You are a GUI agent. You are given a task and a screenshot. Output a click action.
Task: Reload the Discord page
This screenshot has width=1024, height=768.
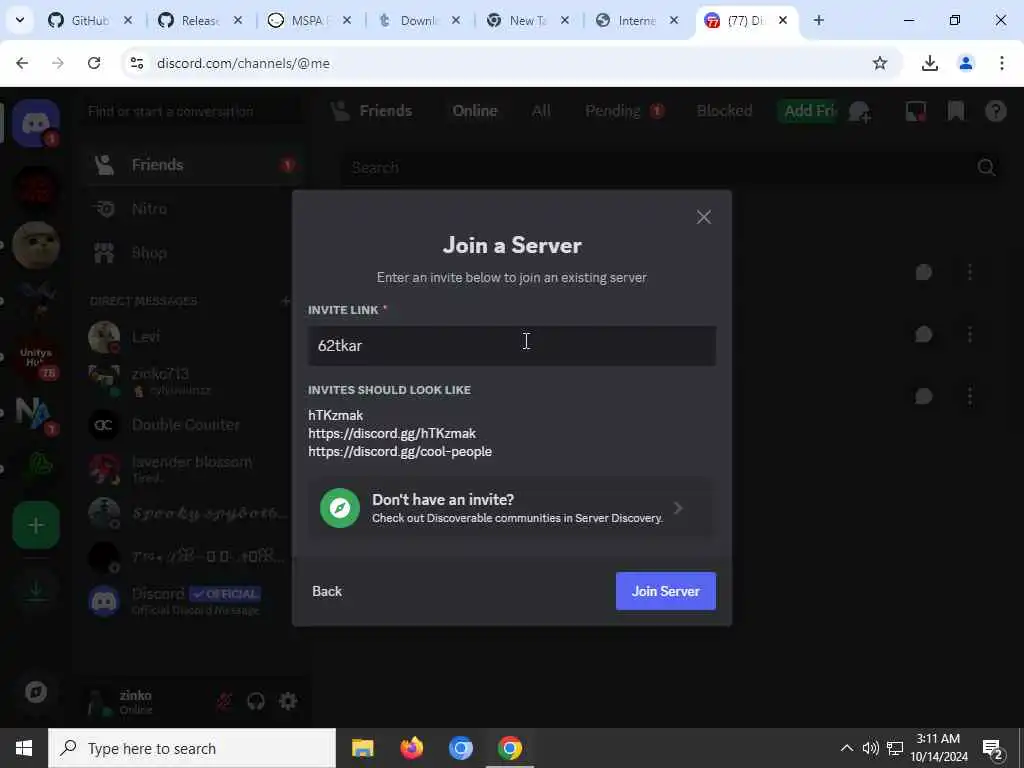click(94, 63)
